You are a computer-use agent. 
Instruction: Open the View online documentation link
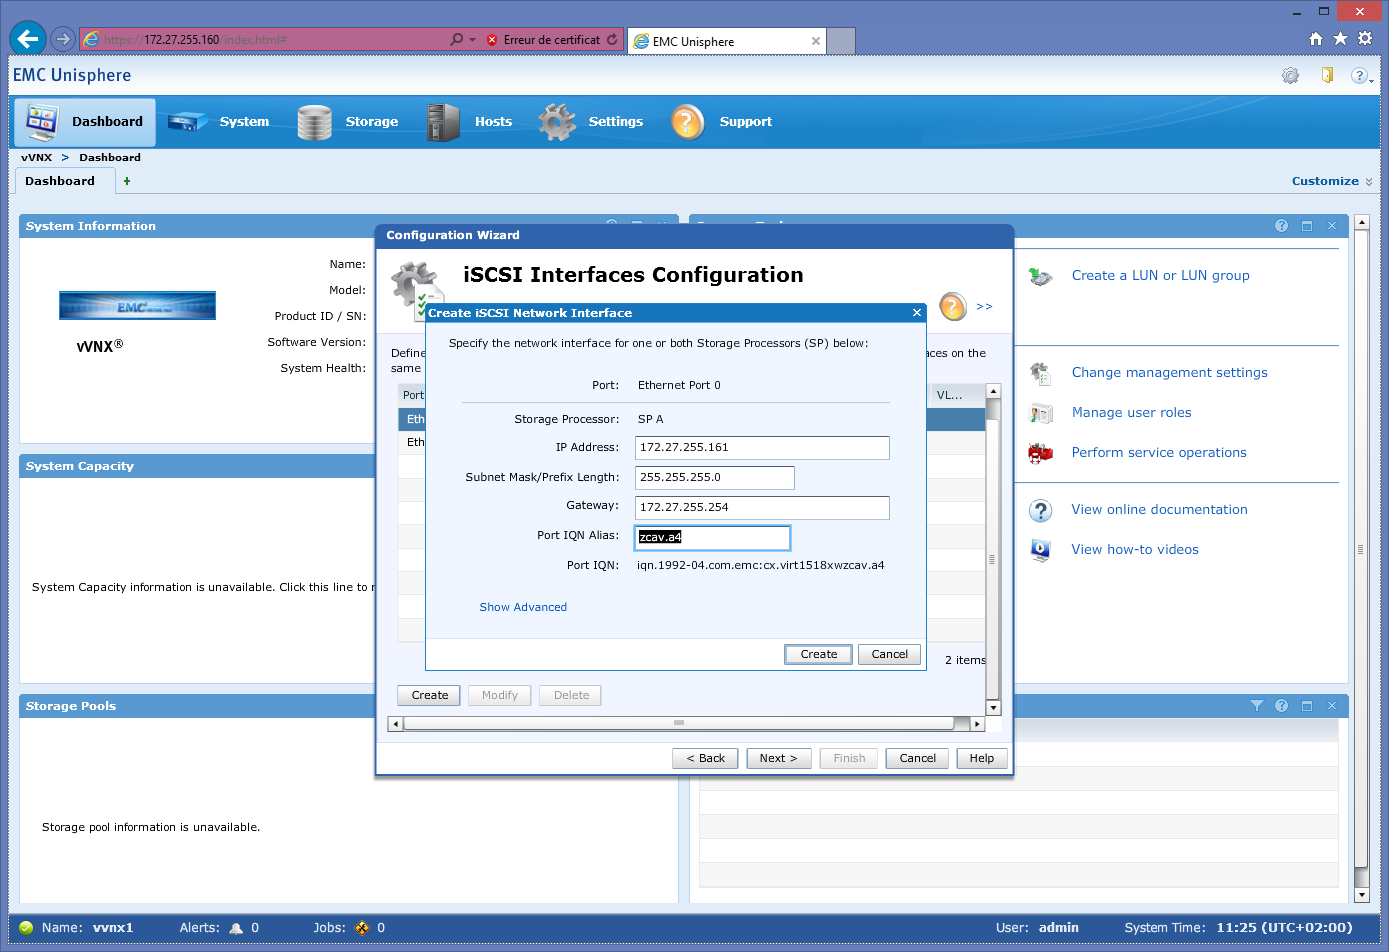tap(1159, 510)
